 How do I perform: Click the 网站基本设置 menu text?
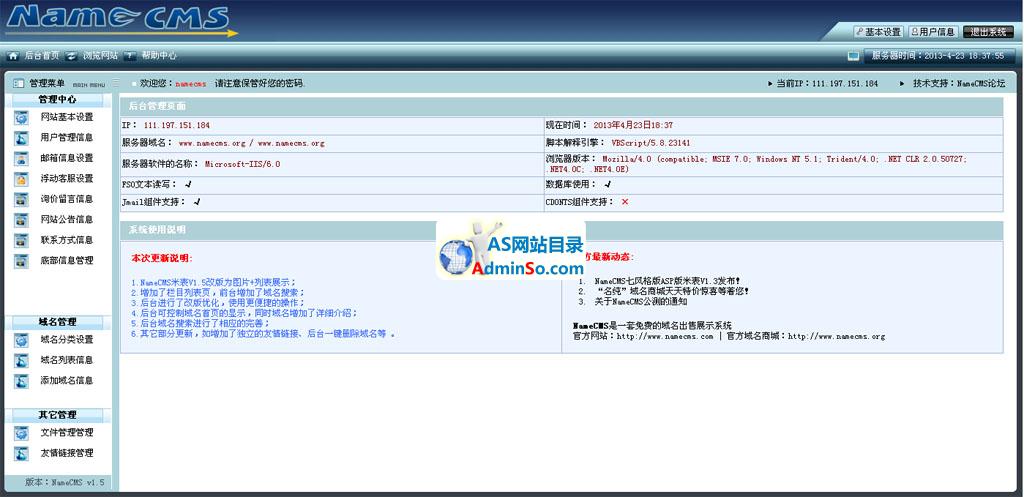(x=67, y=118)
